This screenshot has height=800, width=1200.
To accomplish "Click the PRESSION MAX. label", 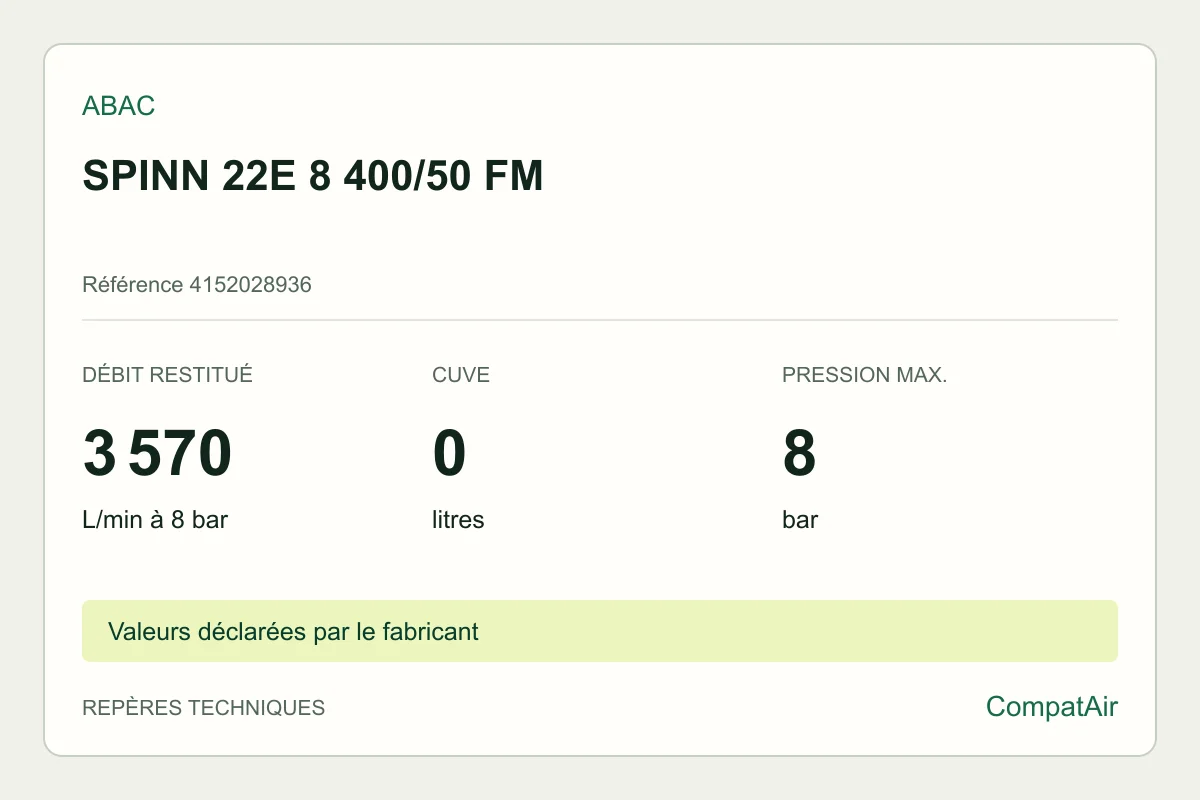I will pyautogui.click(x=864, y=375).
